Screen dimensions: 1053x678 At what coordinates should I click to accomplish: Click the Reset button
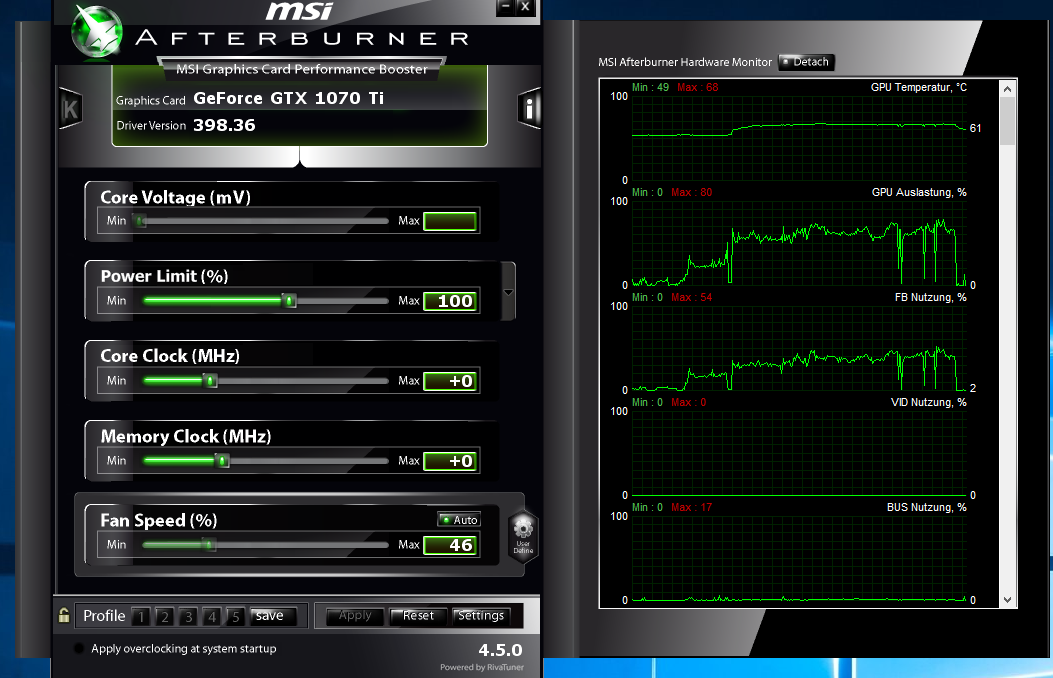coord(418,616)
